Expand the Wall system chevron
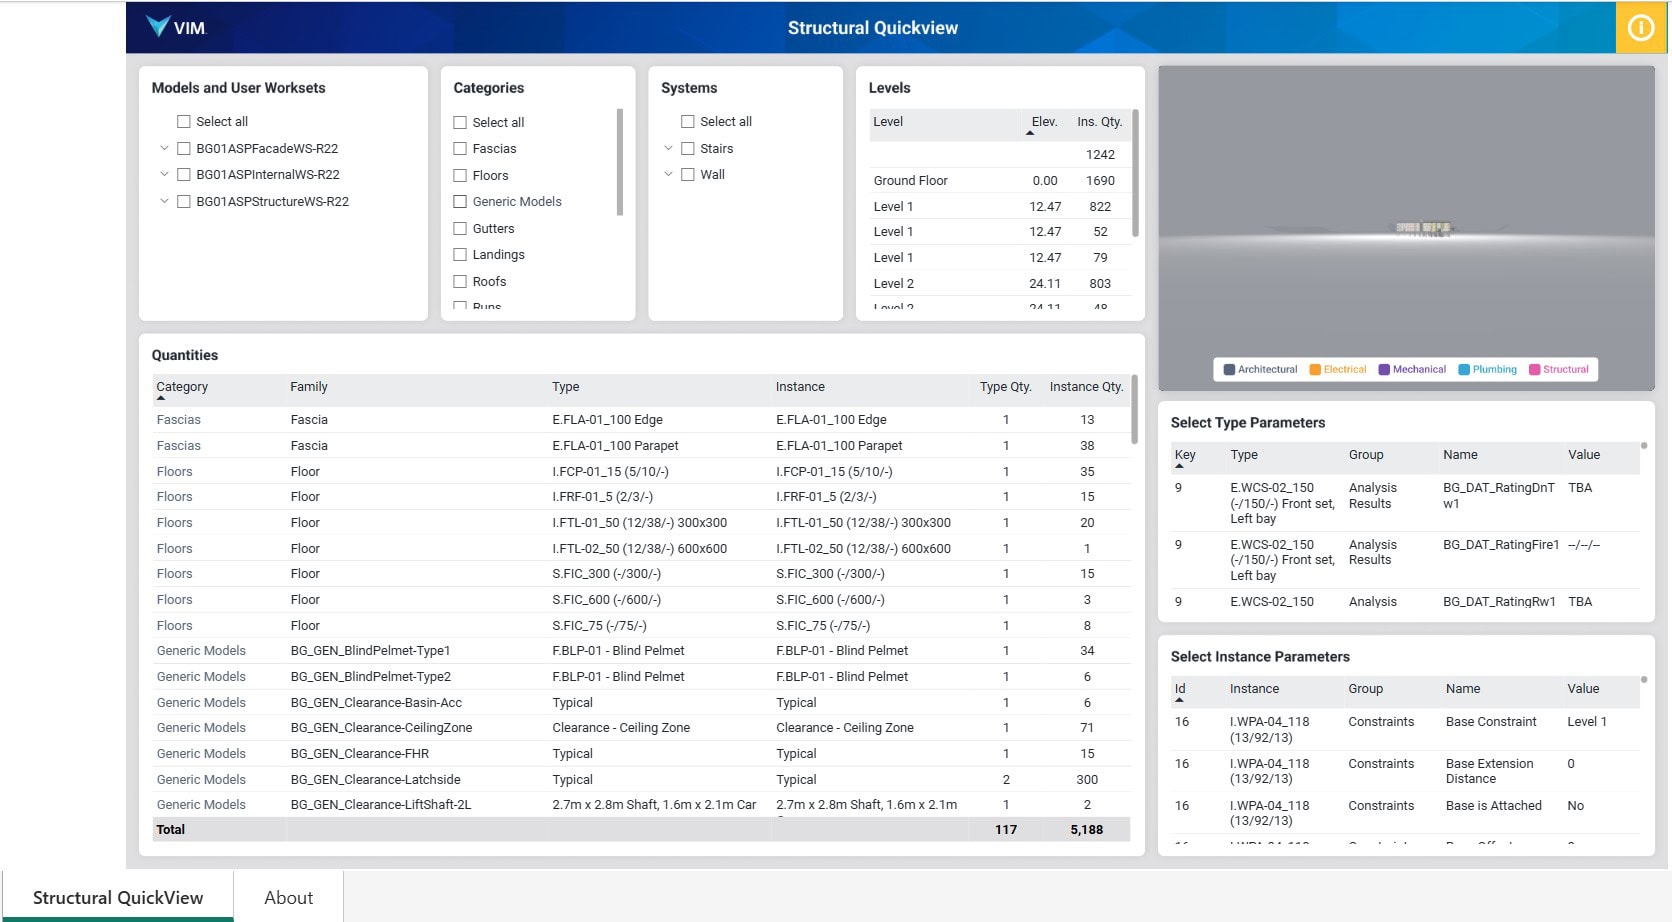This screenshot has width=1672, height=922. tap(668, 174)
